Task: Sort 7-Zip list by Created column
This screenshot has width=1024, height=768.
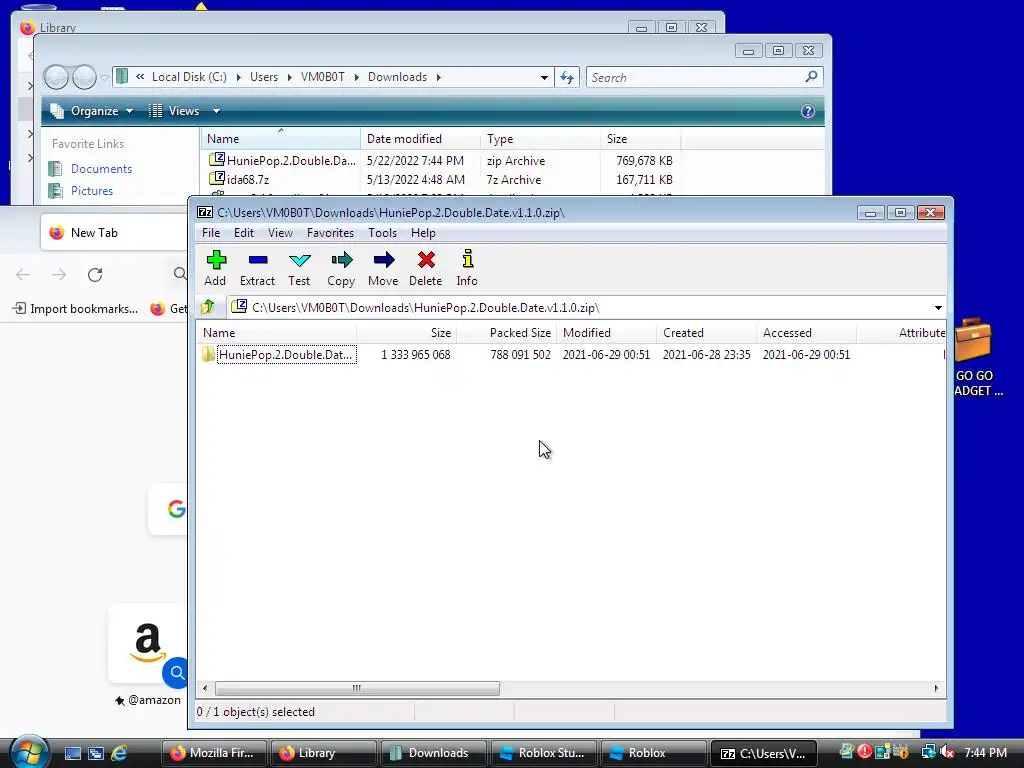Action: pos(706,332)
